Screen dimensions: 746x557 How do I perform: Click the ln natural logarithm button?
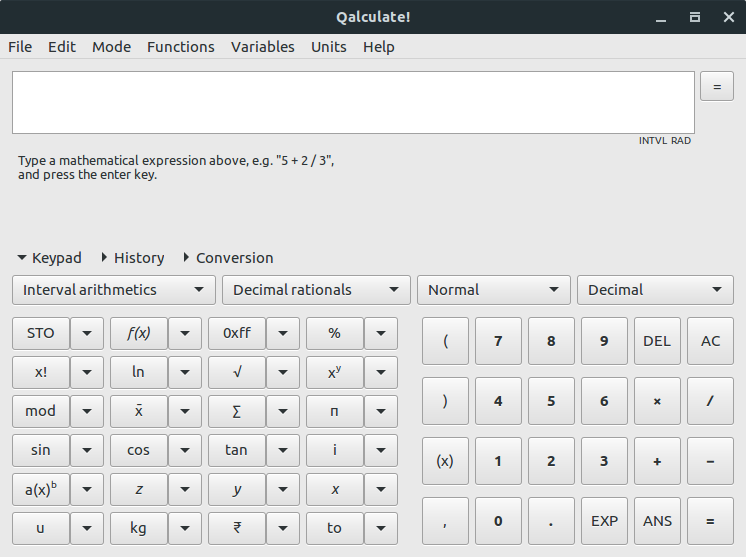[x=139, y=372]
